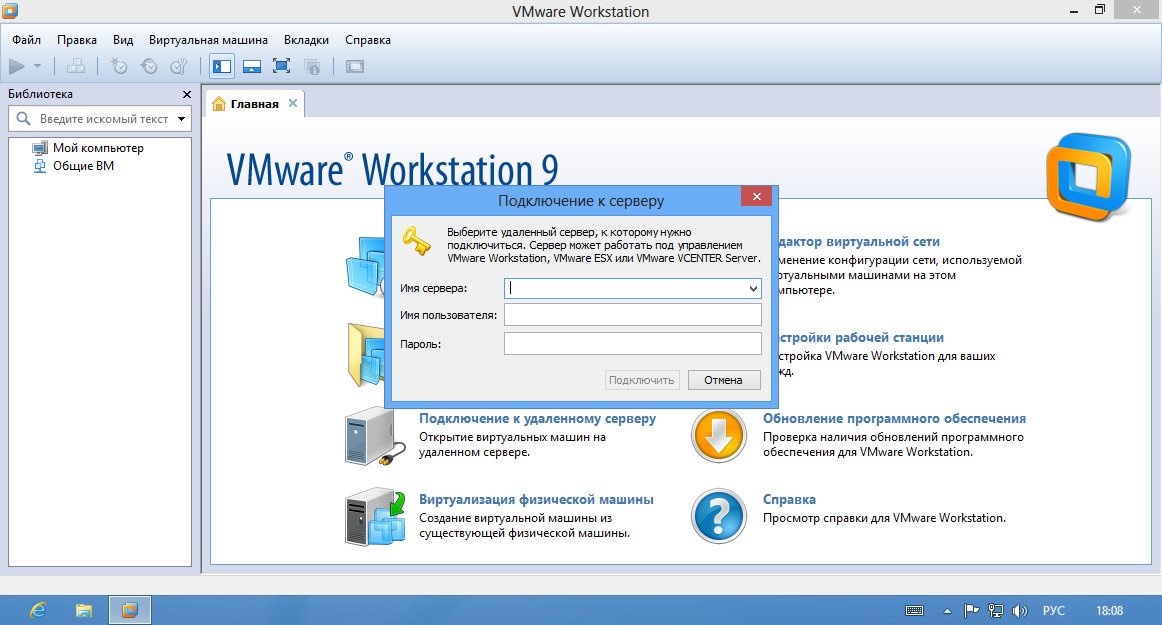Screen dimensions: 1162x625
Task: Open the Файл menu
Action: (x=27, y=40)
